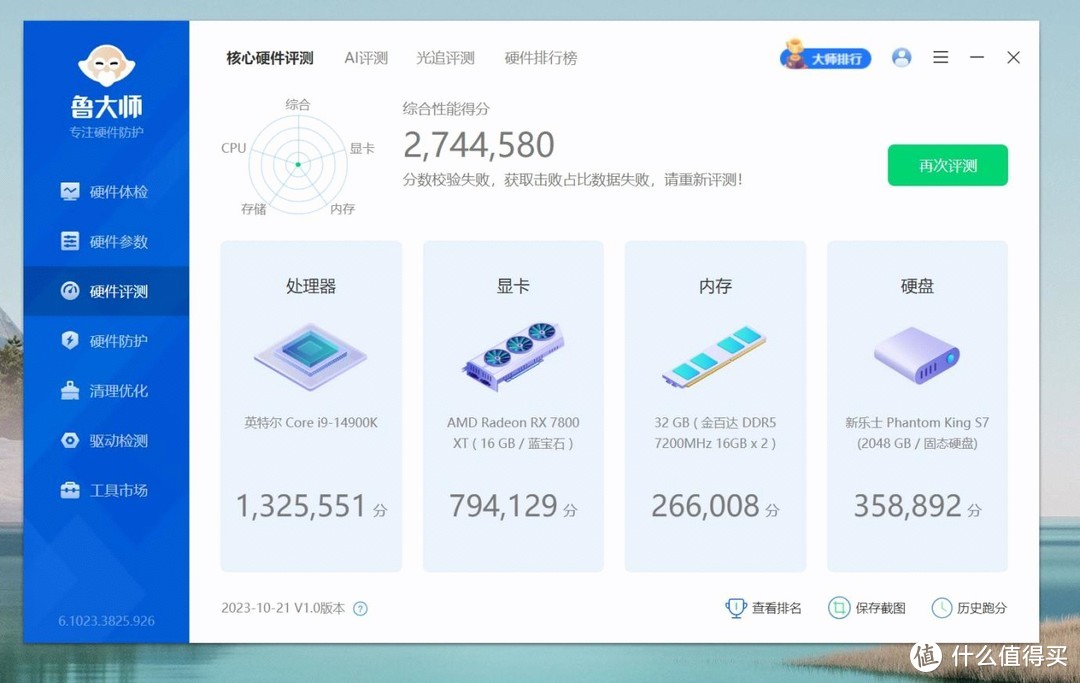Switch to the 核心硬件评测 tab

(270, 58)
